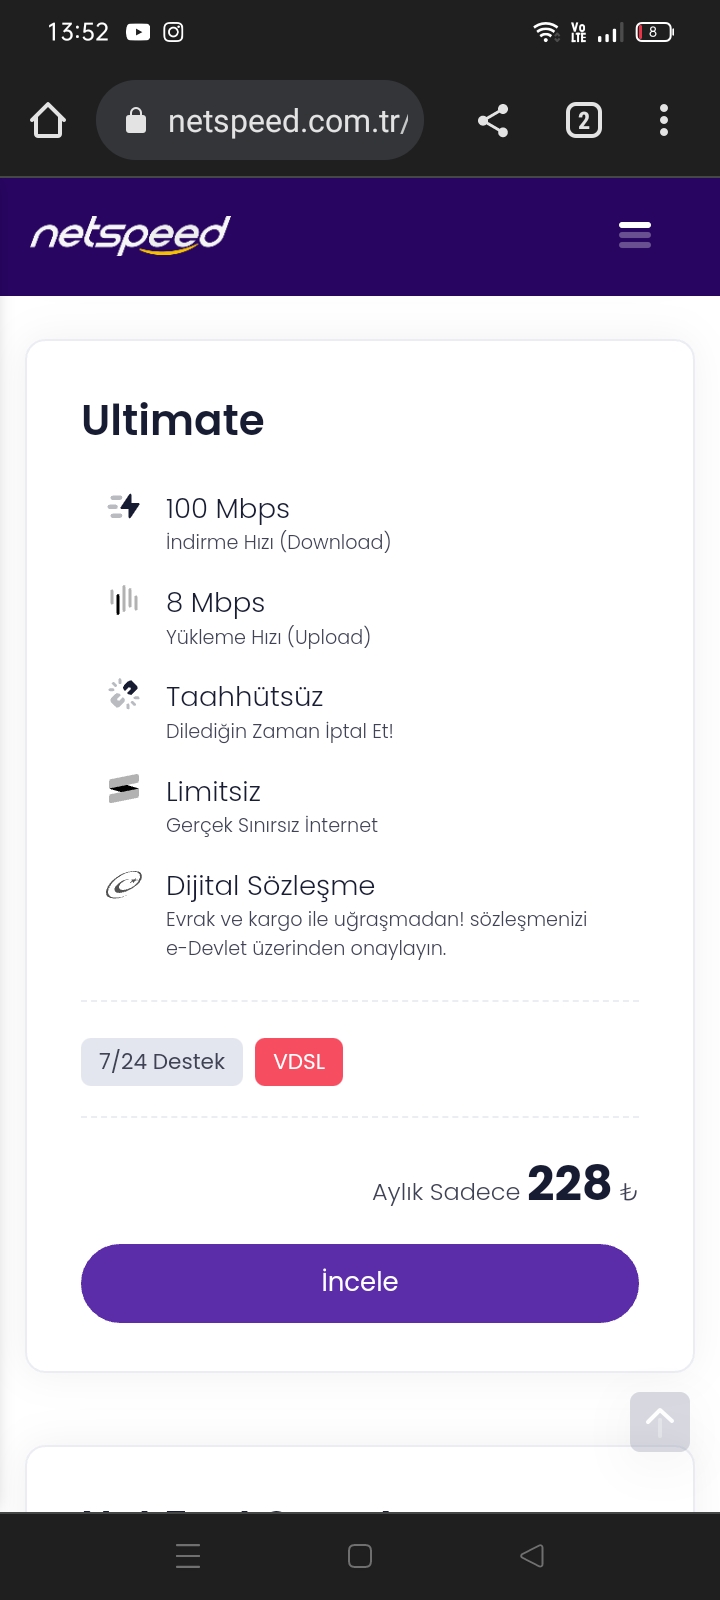
Task: Tap the 7/24 Destek tag
Action: [162, 1061]
